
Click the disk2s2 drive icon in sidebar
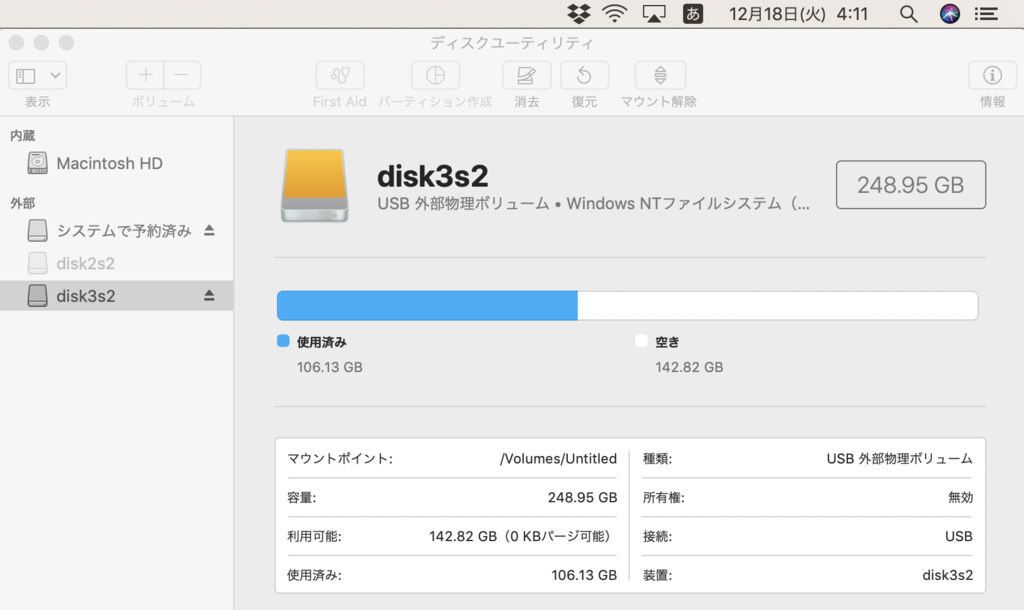pyautogui.click(x=37, y=263)
